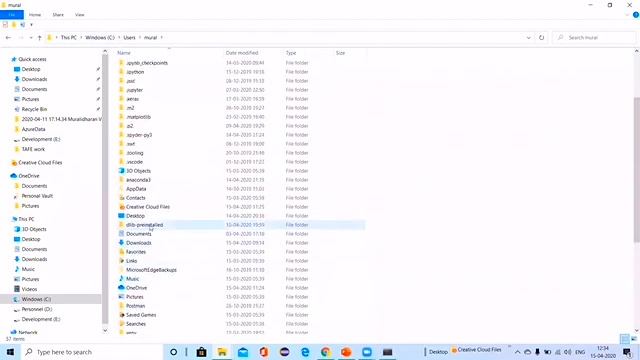Select This PC in navigation pane
The image size is (640, 360).
tap(26, 219)
